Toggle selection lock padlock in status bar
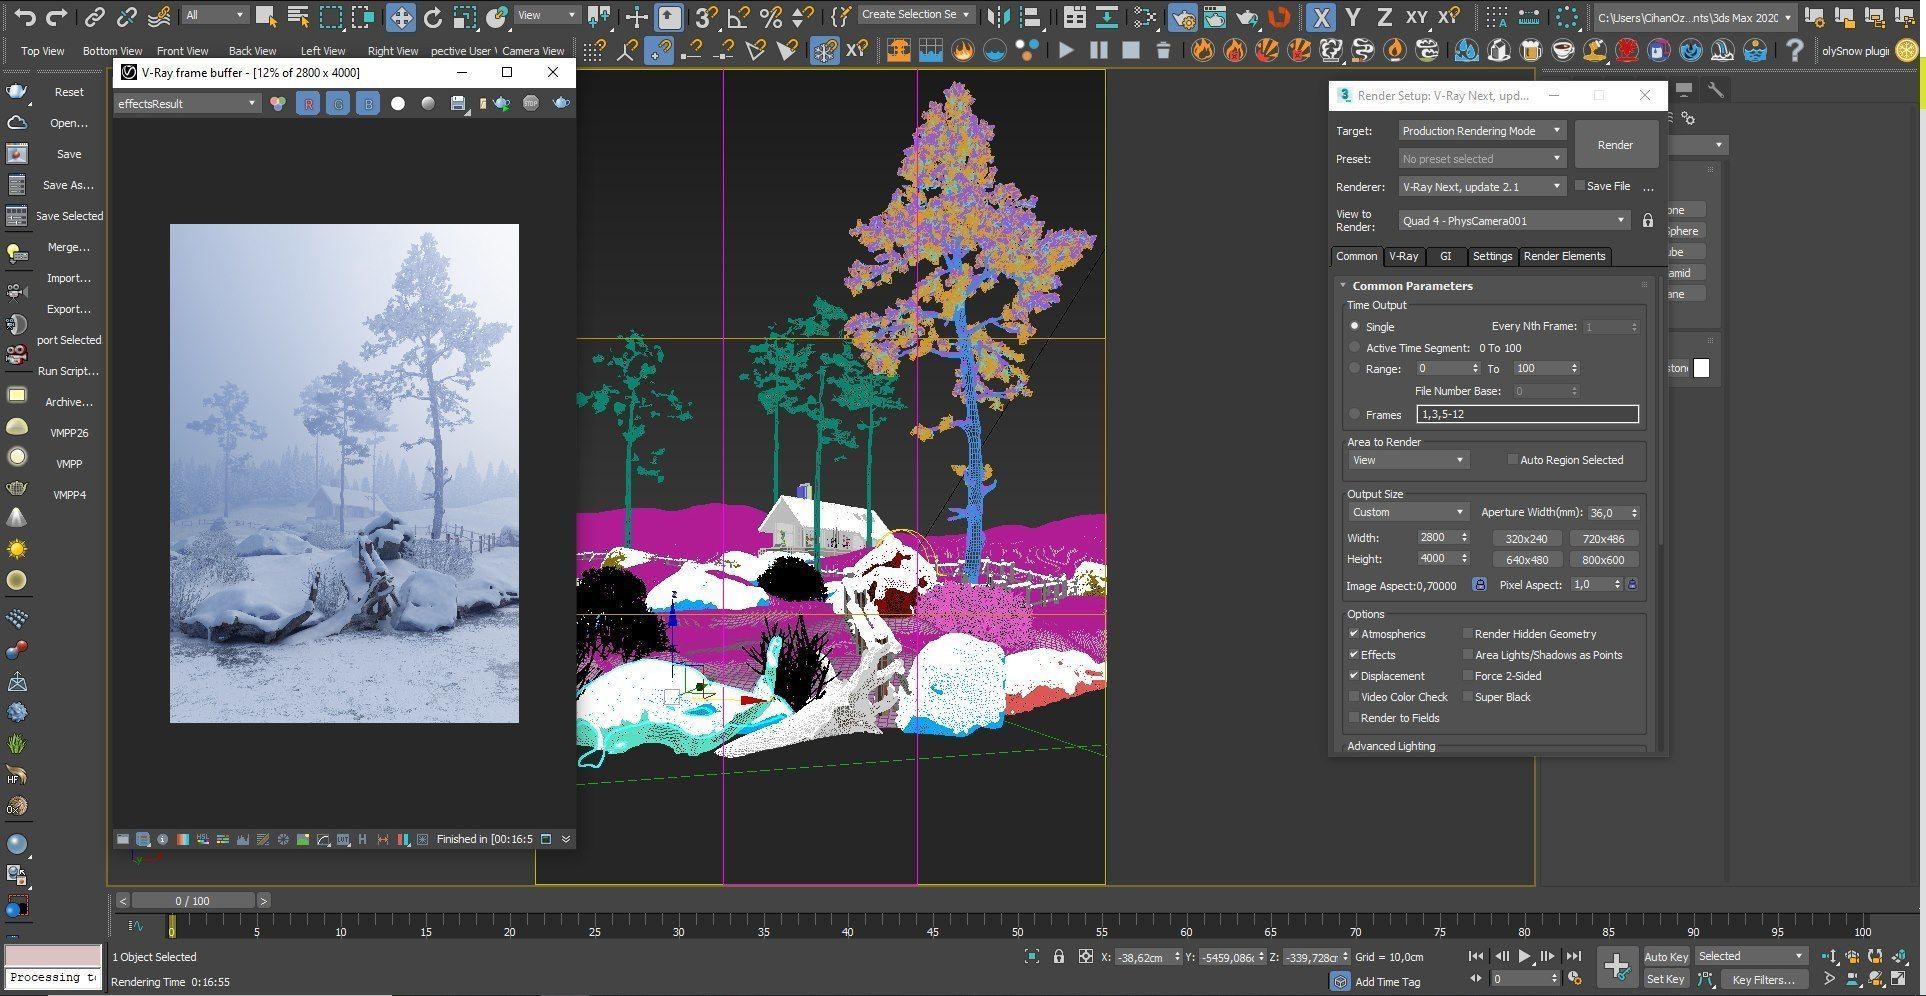1926x996 pixels. point(1059,957)
